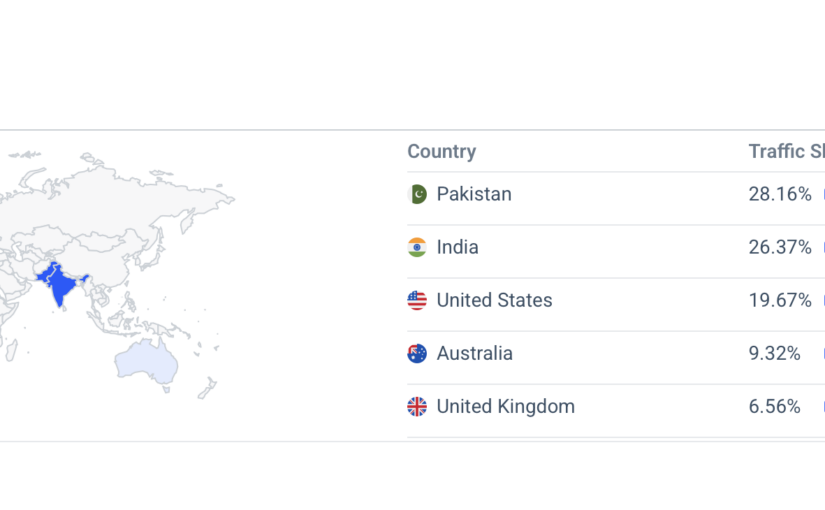This screenshot has width=825, height=510.
Task: Click the India flag icon
Action: pyautogui.click(x=417, y=247)
